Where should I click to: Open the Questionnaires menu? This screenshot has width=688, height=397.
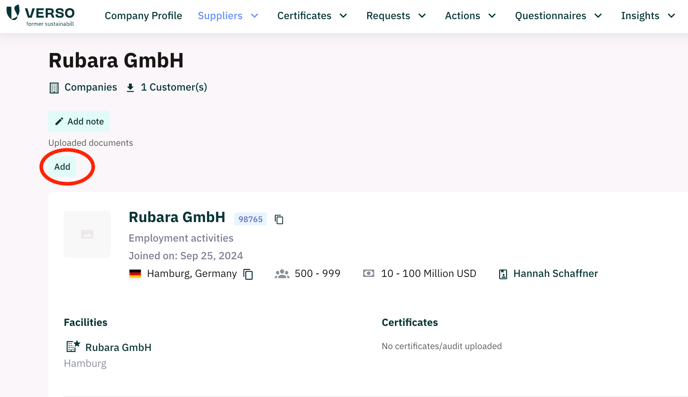(558, 16)
